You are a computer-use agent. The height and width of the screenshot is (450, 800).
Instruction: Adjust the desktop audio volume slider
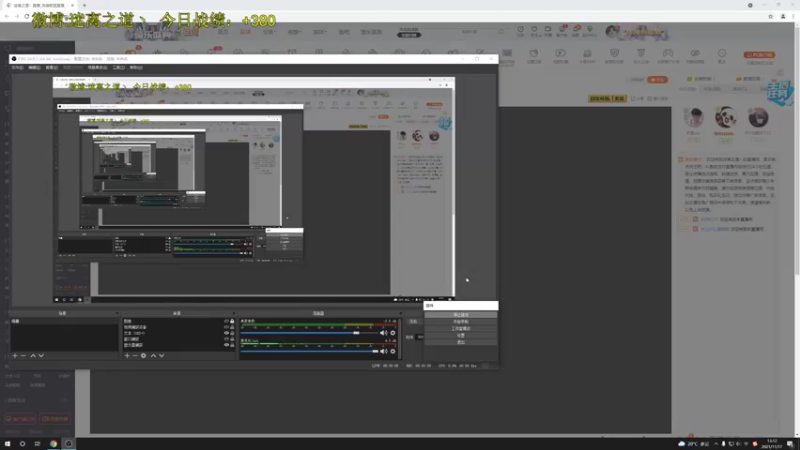tap(310, 333)
